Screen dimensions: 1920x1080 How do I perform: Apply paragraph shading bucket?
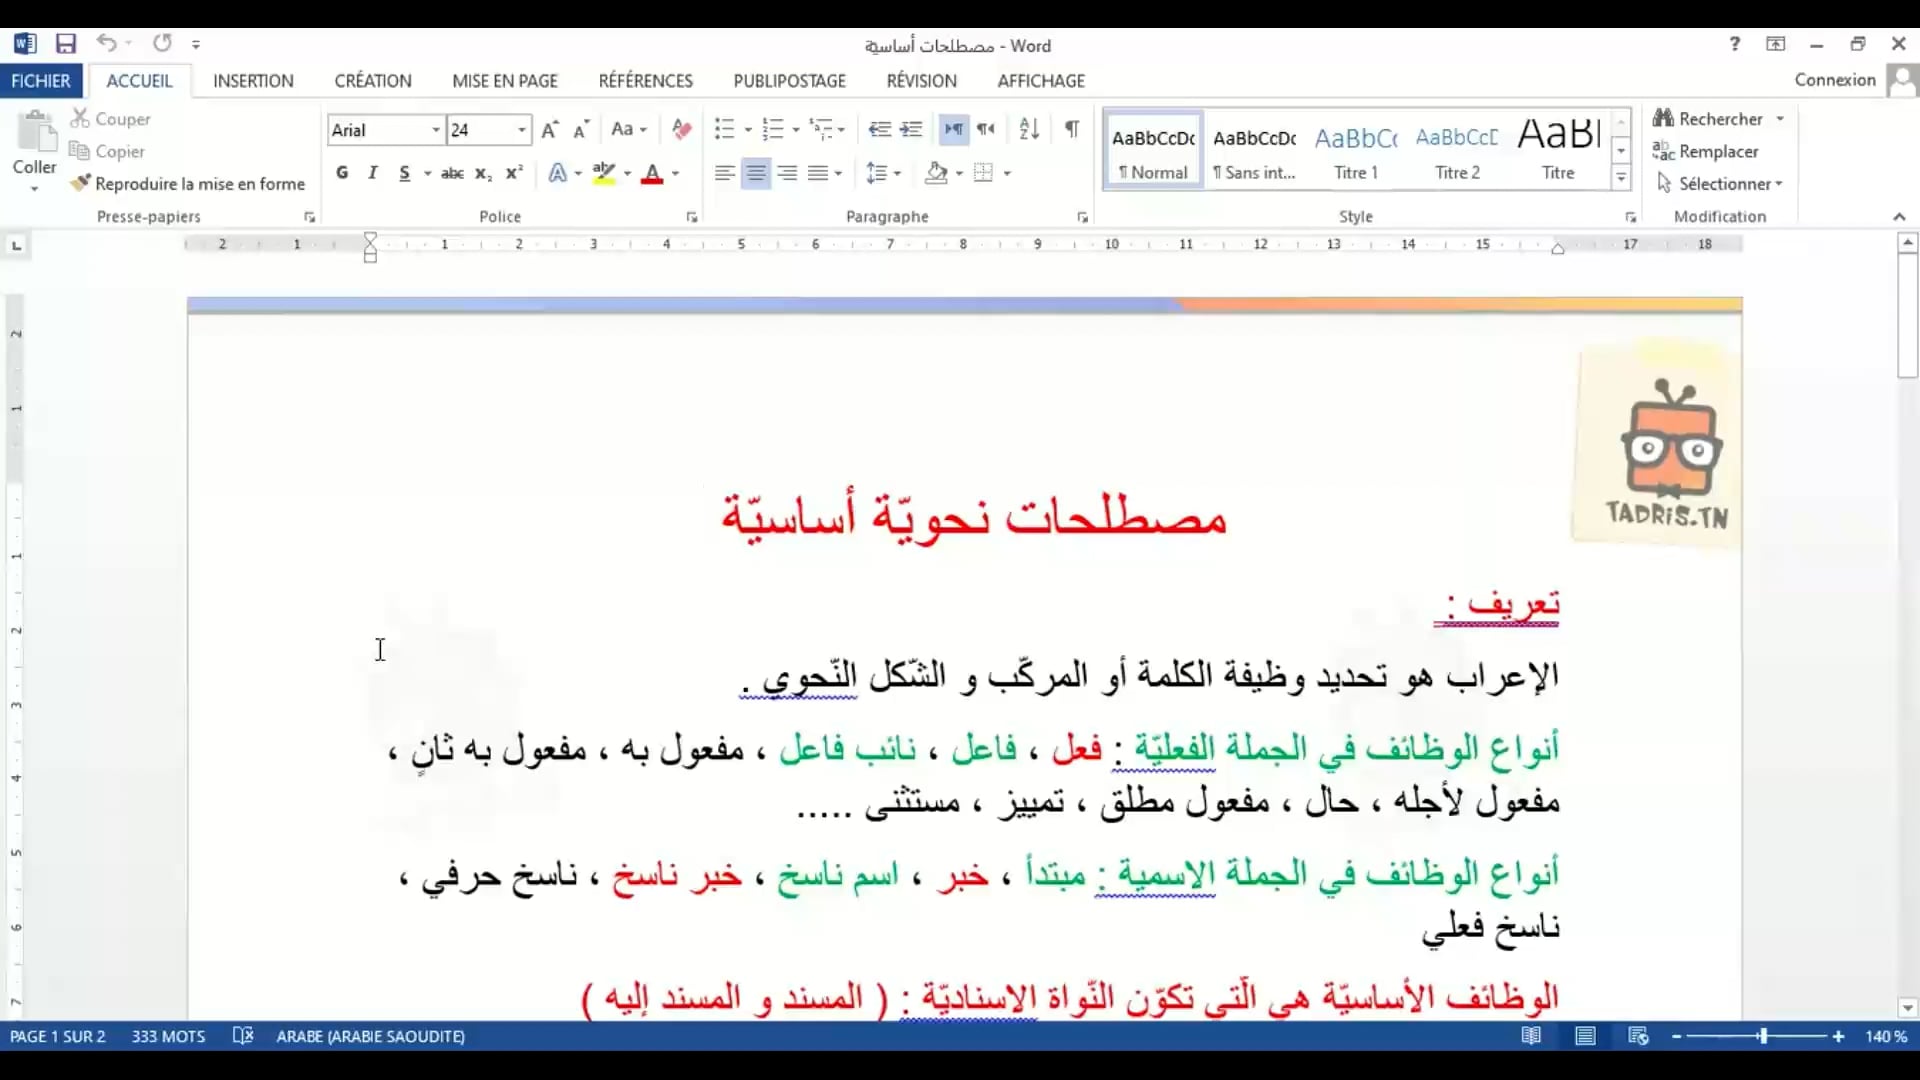(x=936, y=174)
